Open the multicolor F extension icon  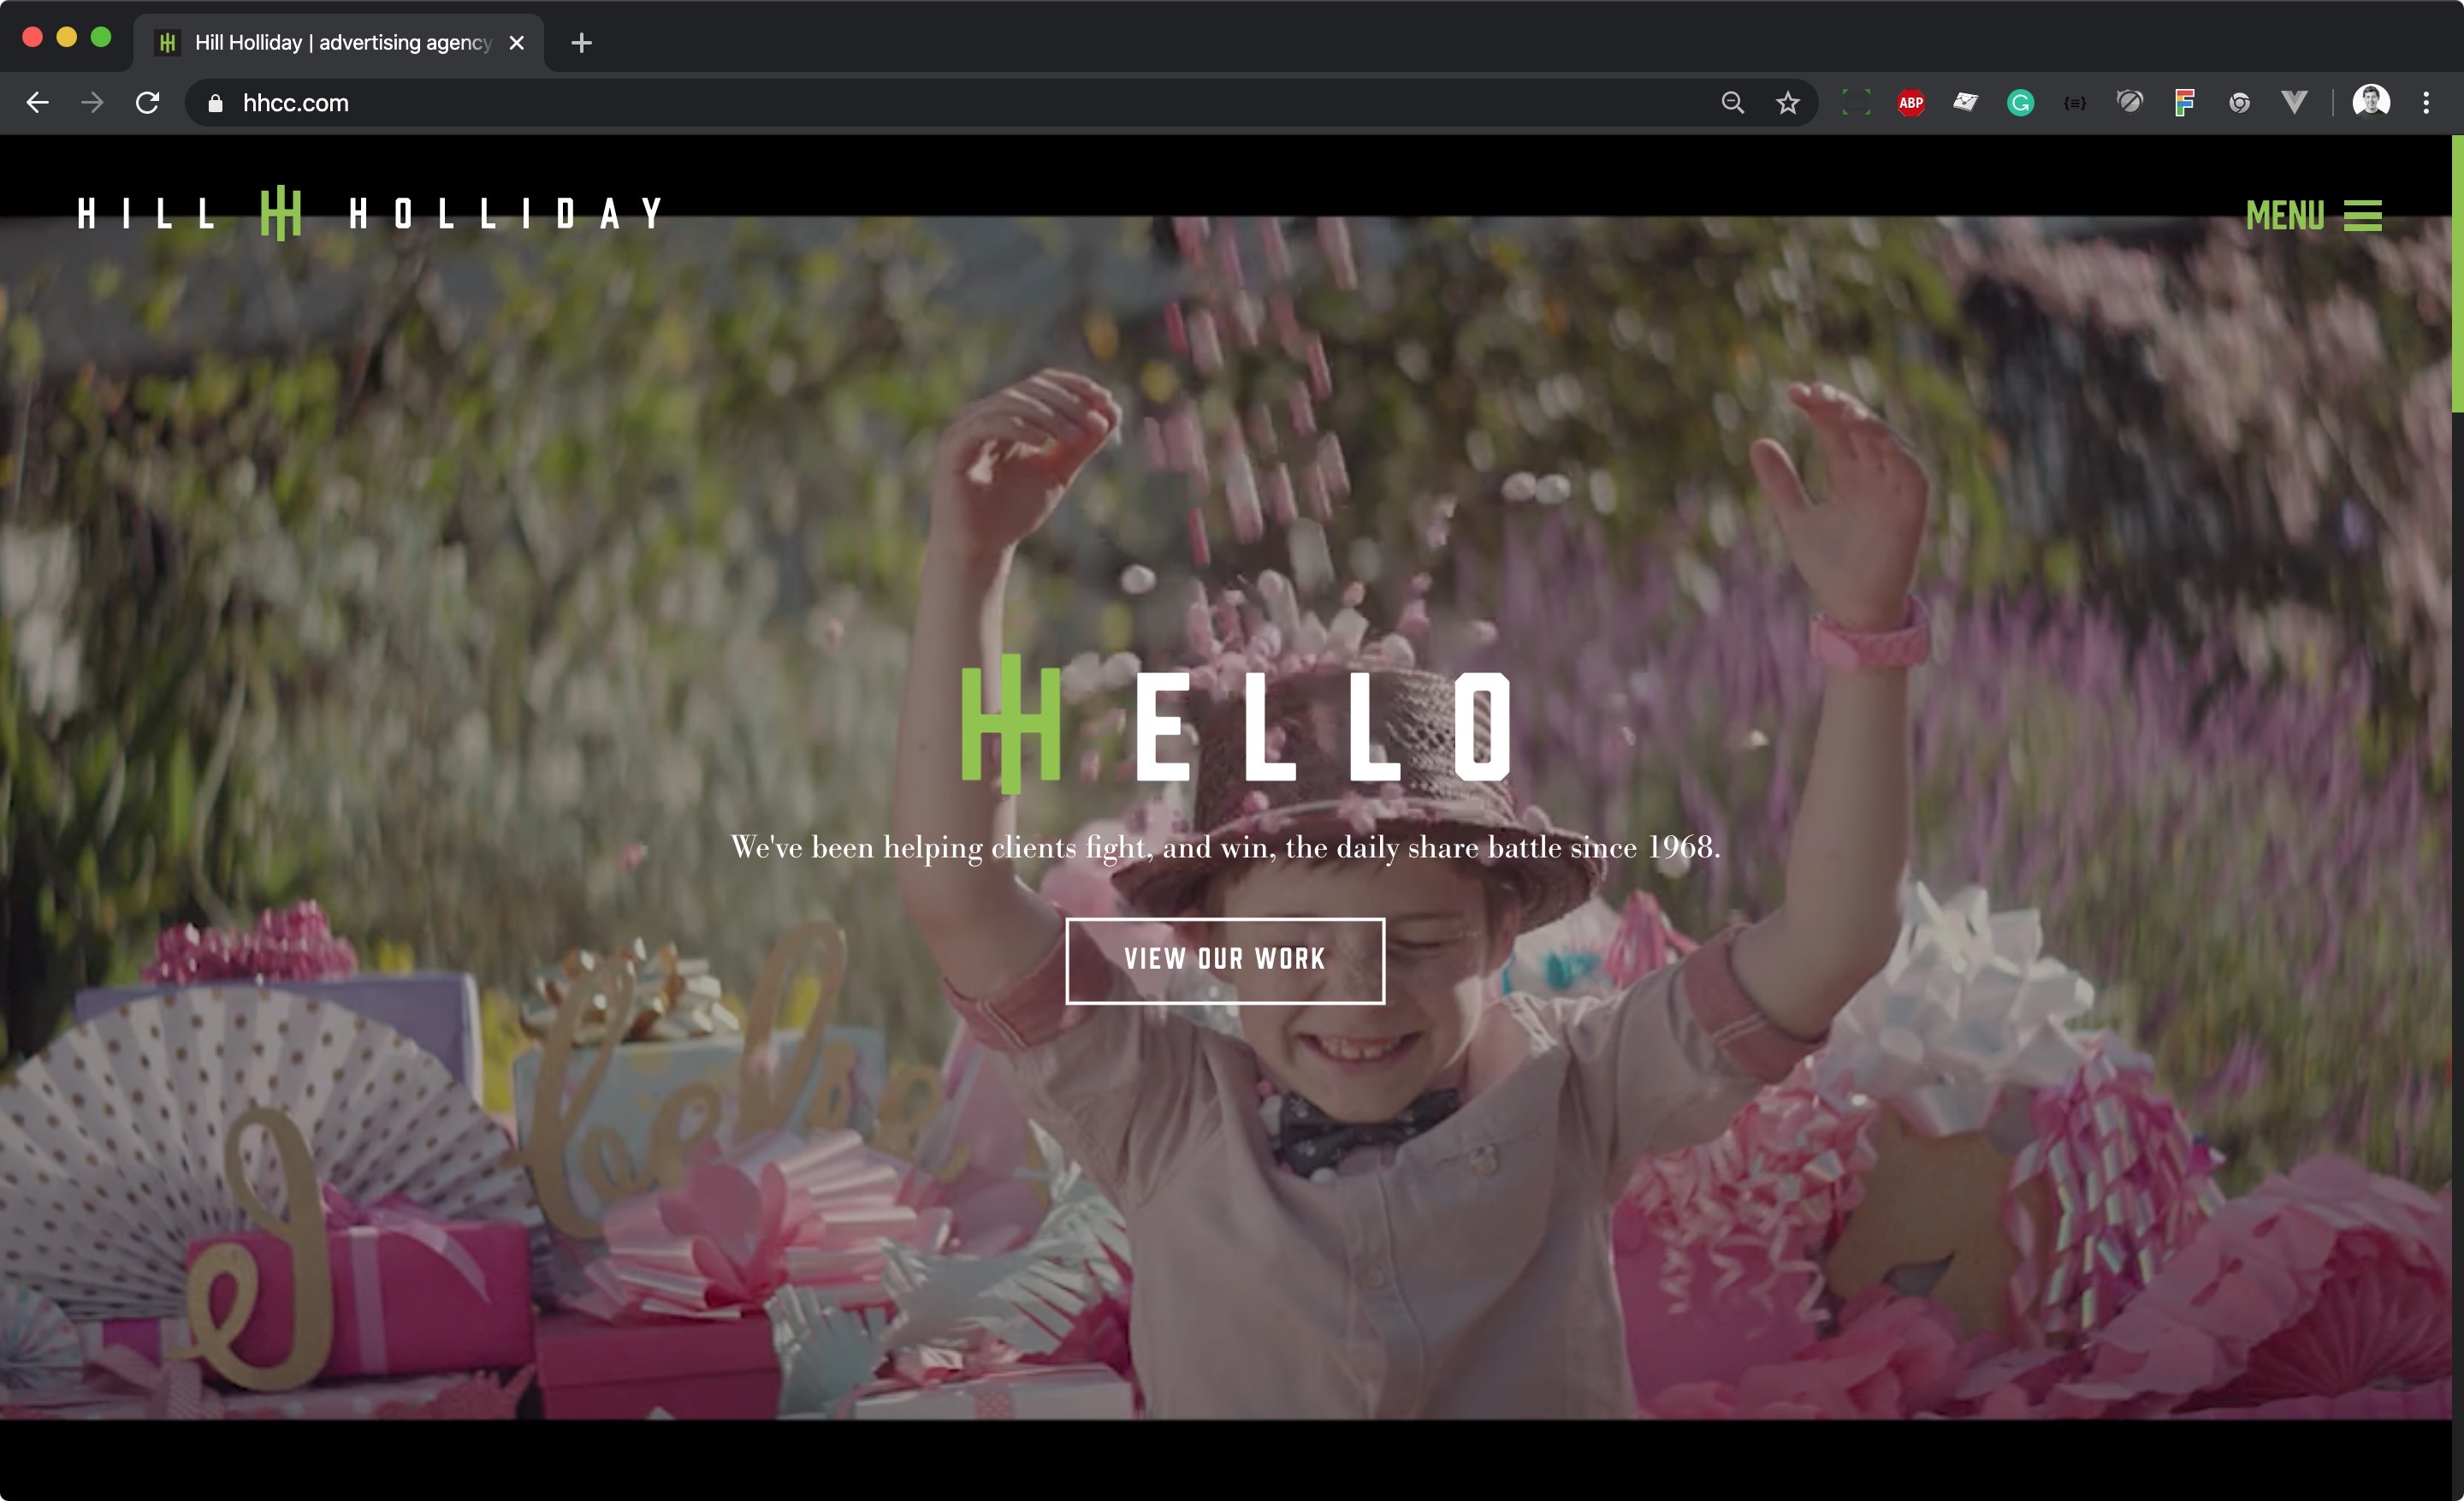click(2184, 102)
